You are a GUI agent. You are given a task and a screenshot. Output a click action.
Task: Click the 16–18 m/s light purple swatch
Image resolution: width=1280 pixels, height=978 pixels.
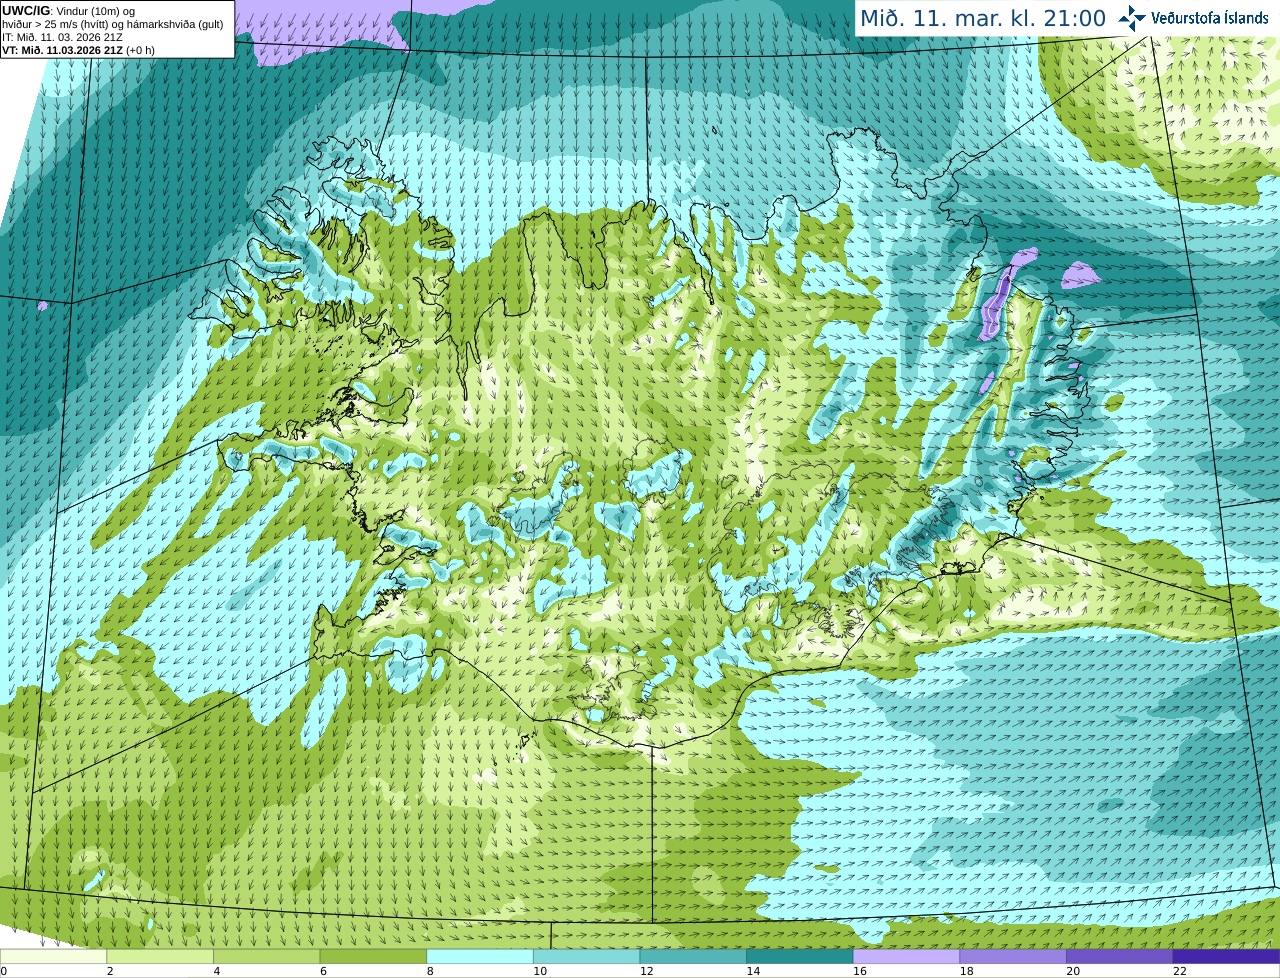[907, 957]
